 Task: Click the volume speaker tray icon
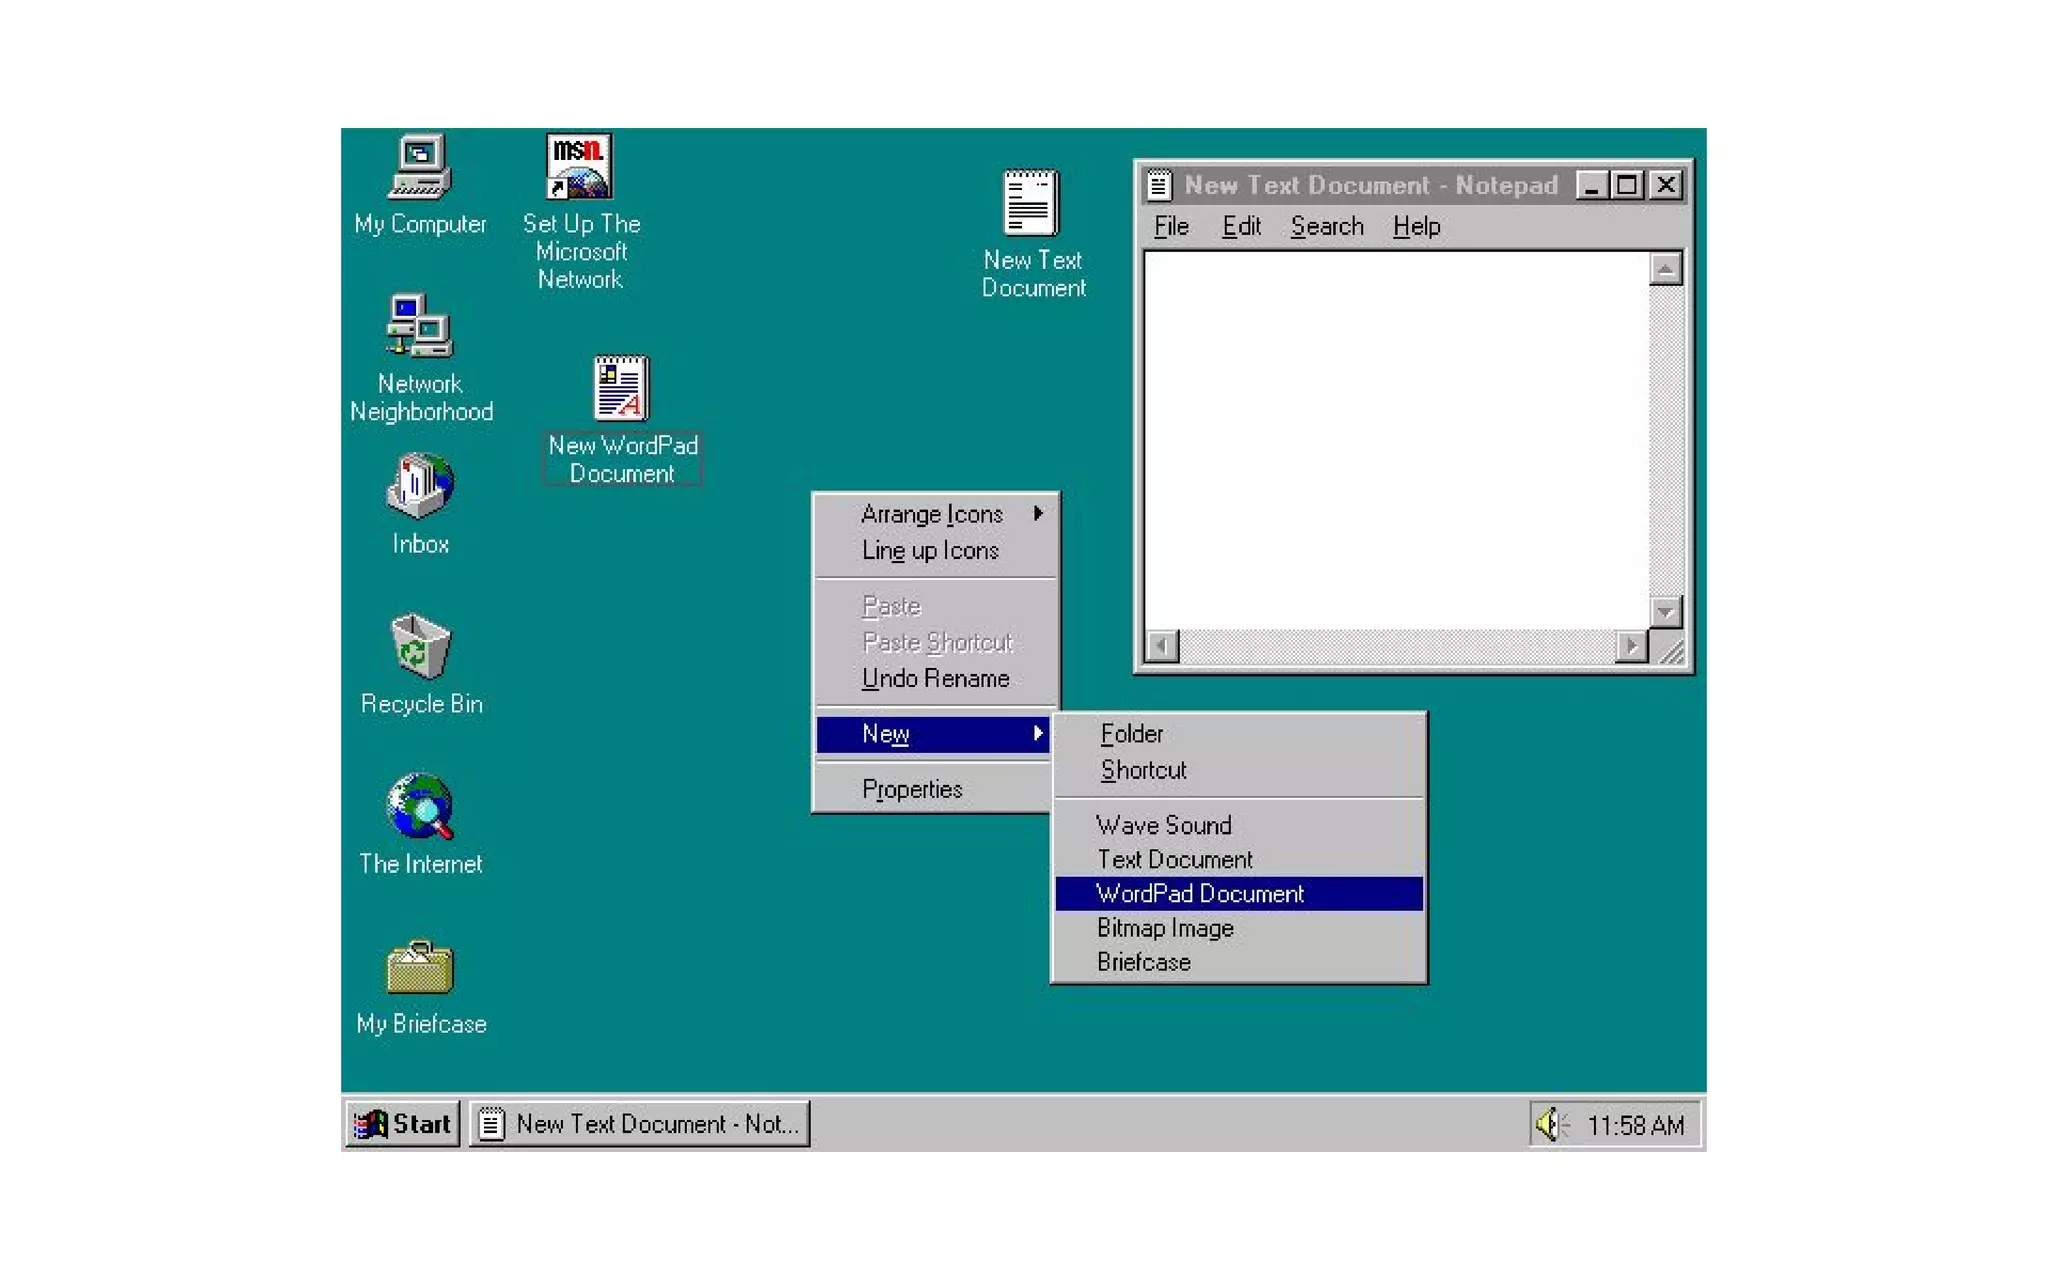(1549, 1124)
